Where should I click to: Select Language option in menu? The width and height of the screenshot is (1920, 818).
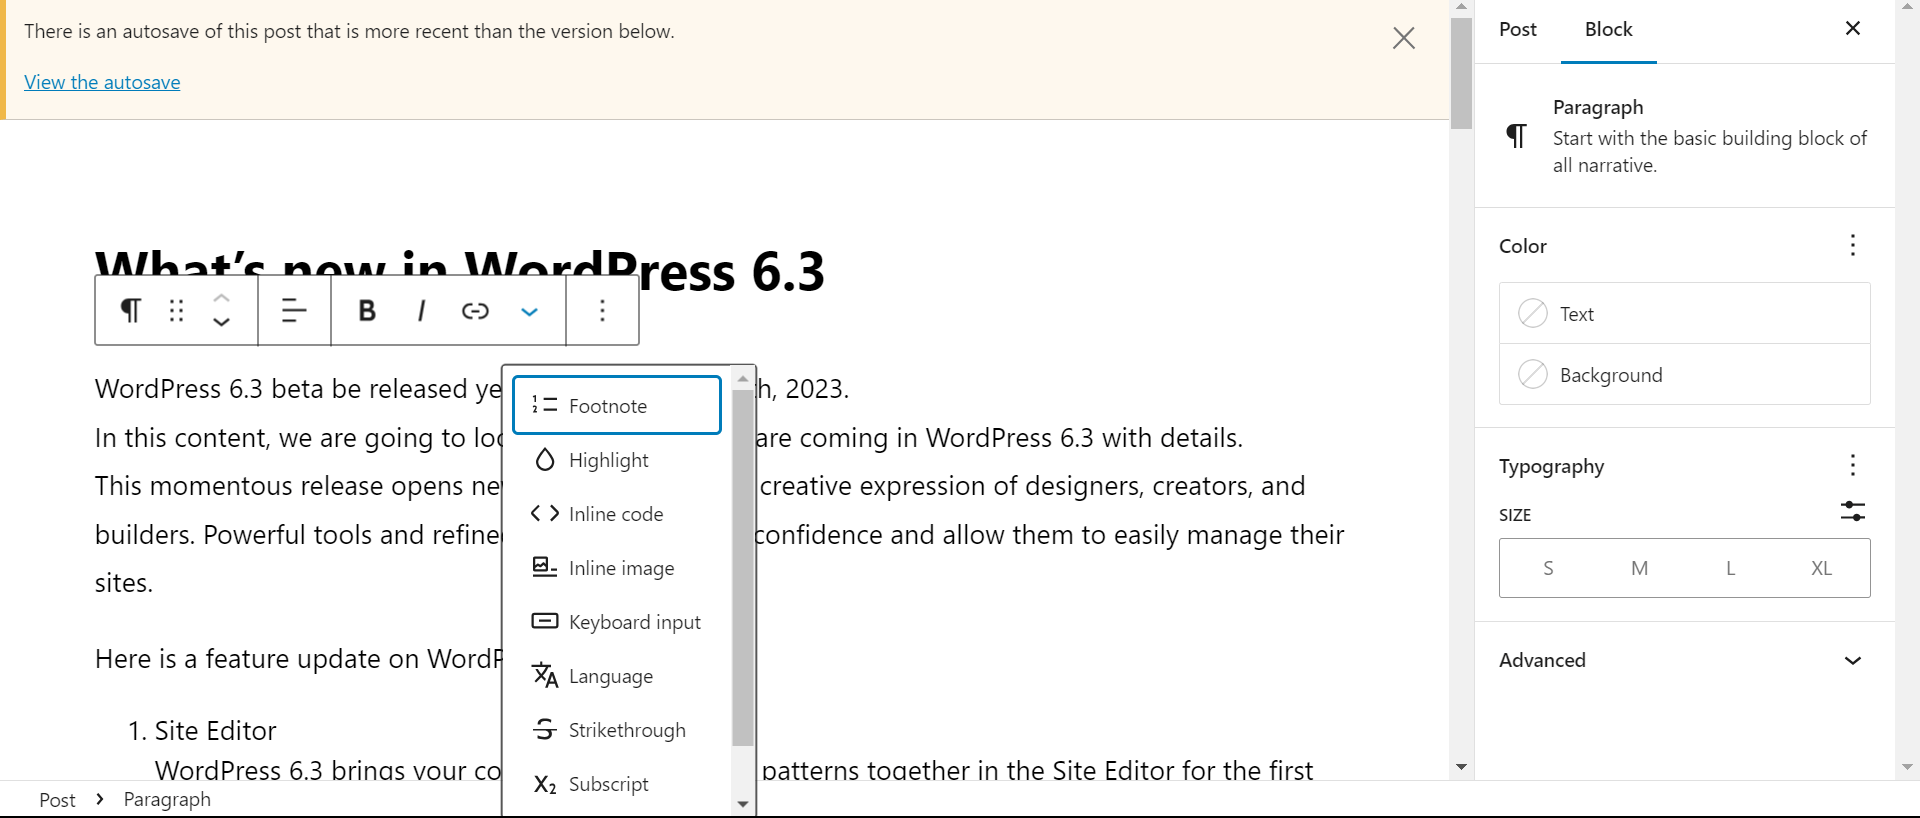click(617, 676)
